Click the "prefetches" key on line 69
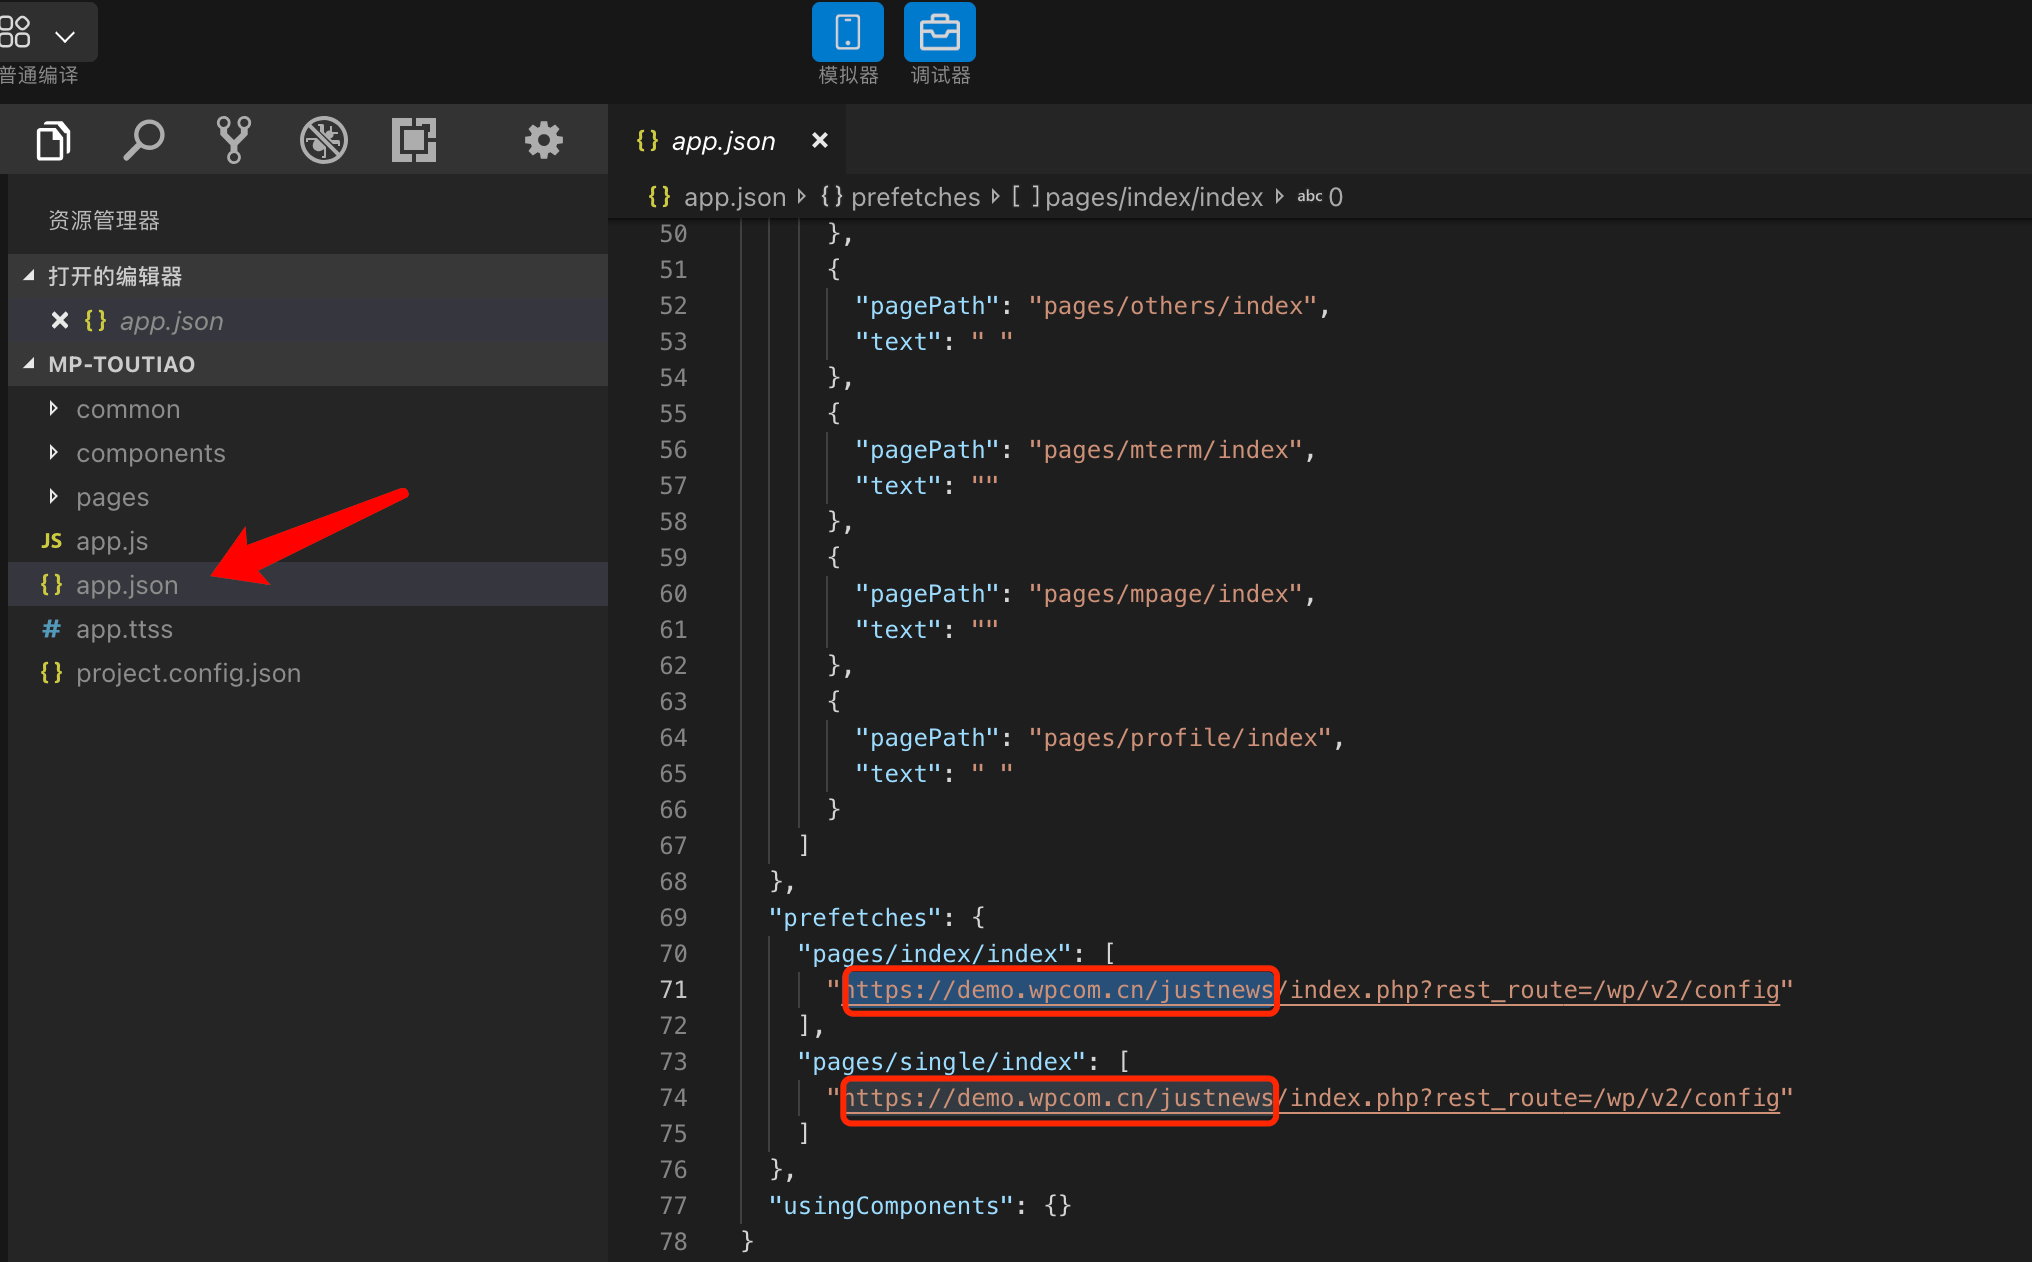Image resolution: width=2032 pixels, height=1262 pixels. click(855, 918)
